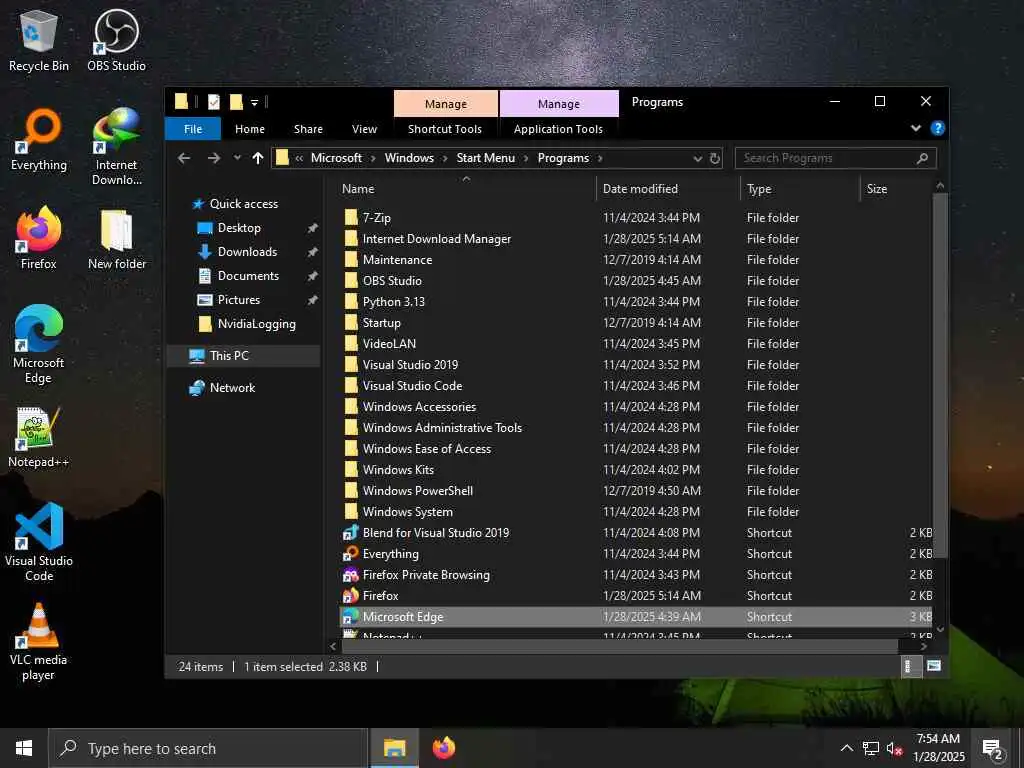Launch Visual Studio Code desktop shortcut
Screen dimensions: 1024x768
pyautogui.click(x=39, y=543)
